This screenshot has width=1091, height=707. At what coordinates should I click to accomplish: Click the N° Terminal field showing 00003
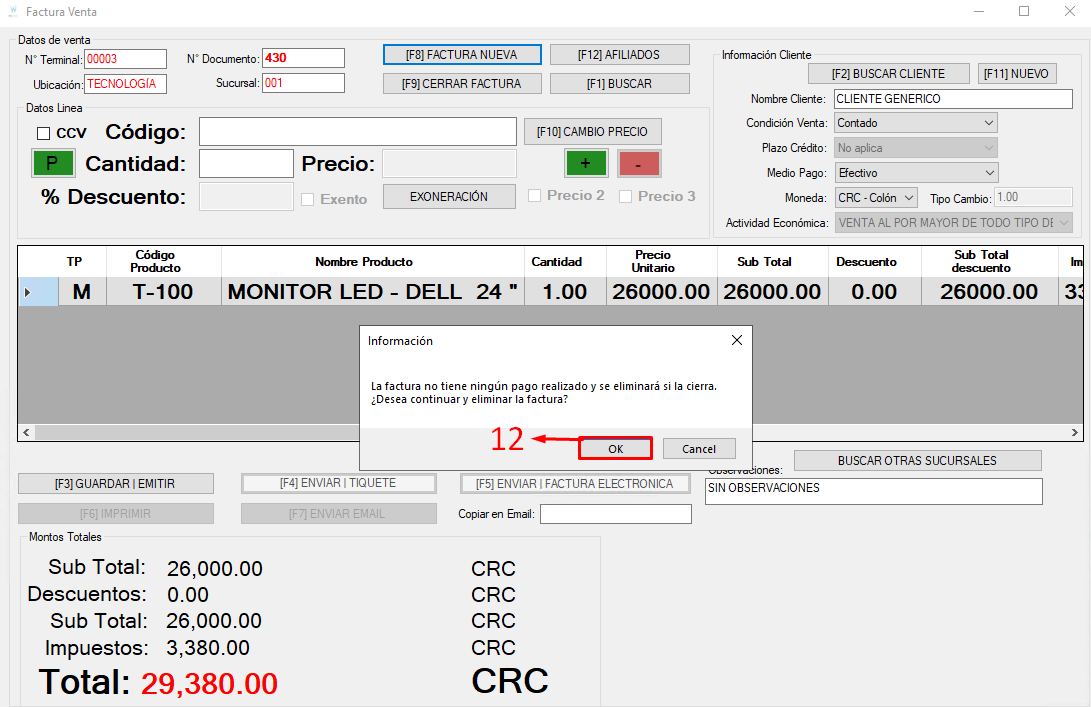click(125, 59)
